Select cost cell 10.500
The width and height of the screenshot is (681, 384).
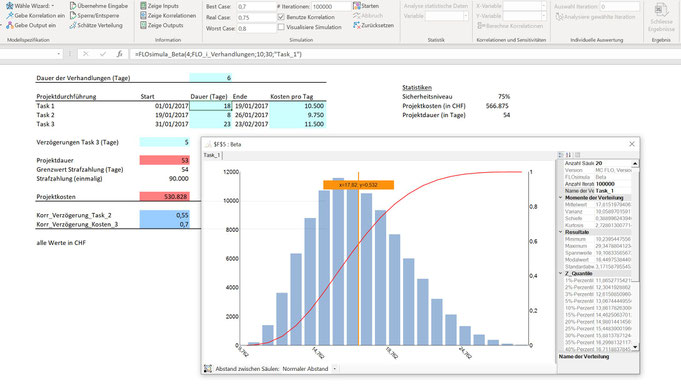[x=298, y=106]
